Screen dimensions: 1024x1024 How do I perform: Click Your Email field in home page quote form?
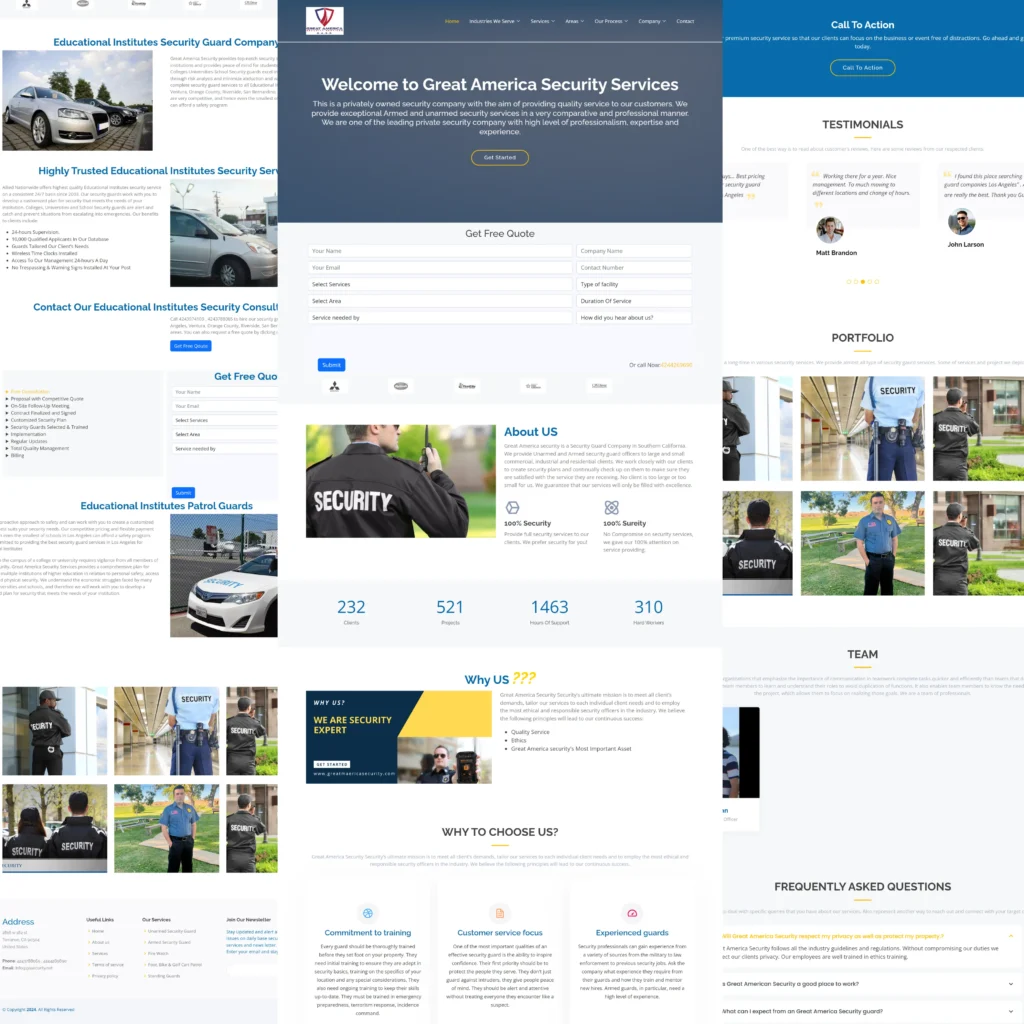click(x=440, y=268)
